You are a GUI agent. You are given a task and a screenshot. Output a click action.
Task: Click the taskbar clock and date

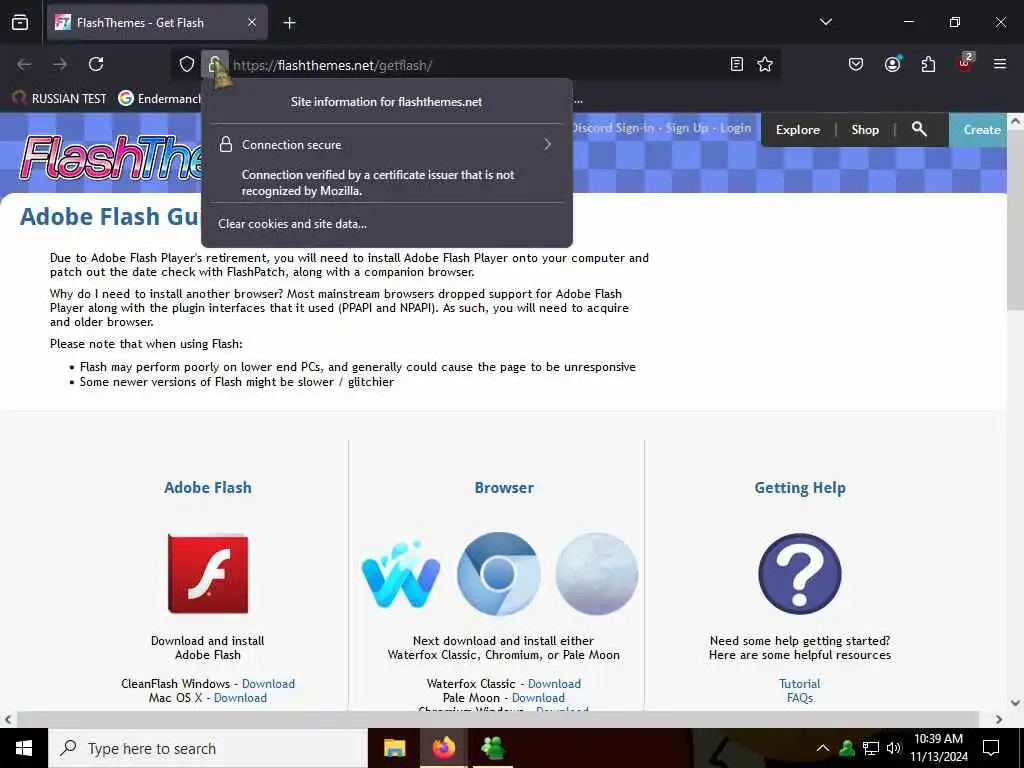(x=938, y=748)
